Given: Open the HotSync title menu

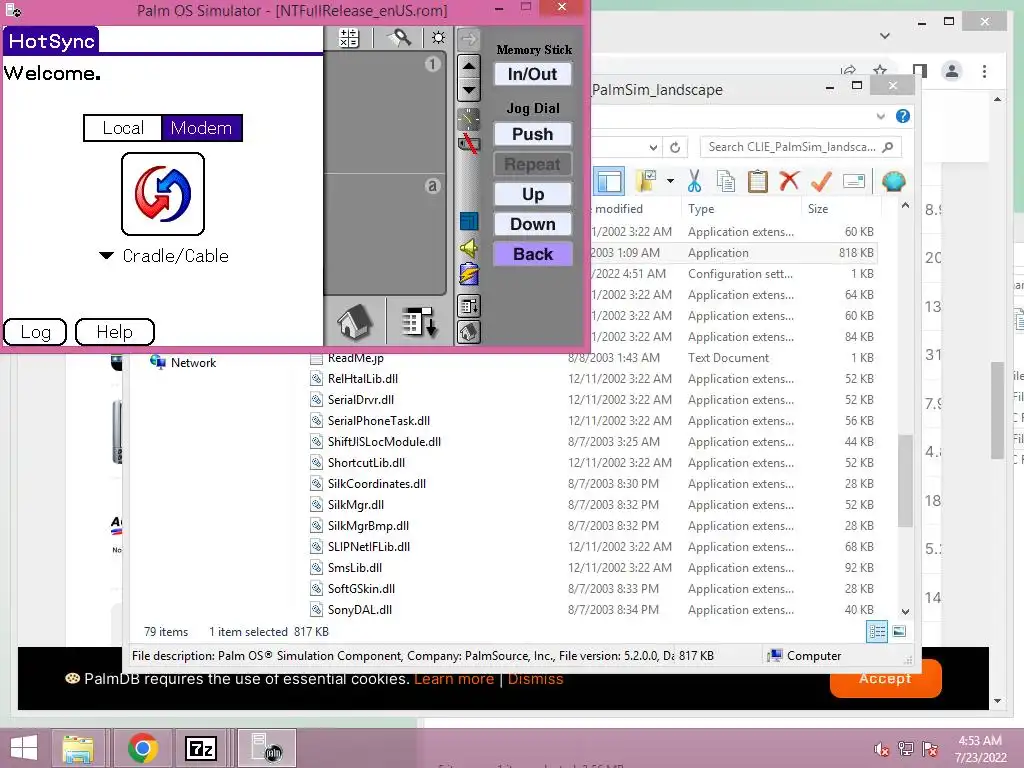Looking at the screenshot, I should (x=52, y=41).
